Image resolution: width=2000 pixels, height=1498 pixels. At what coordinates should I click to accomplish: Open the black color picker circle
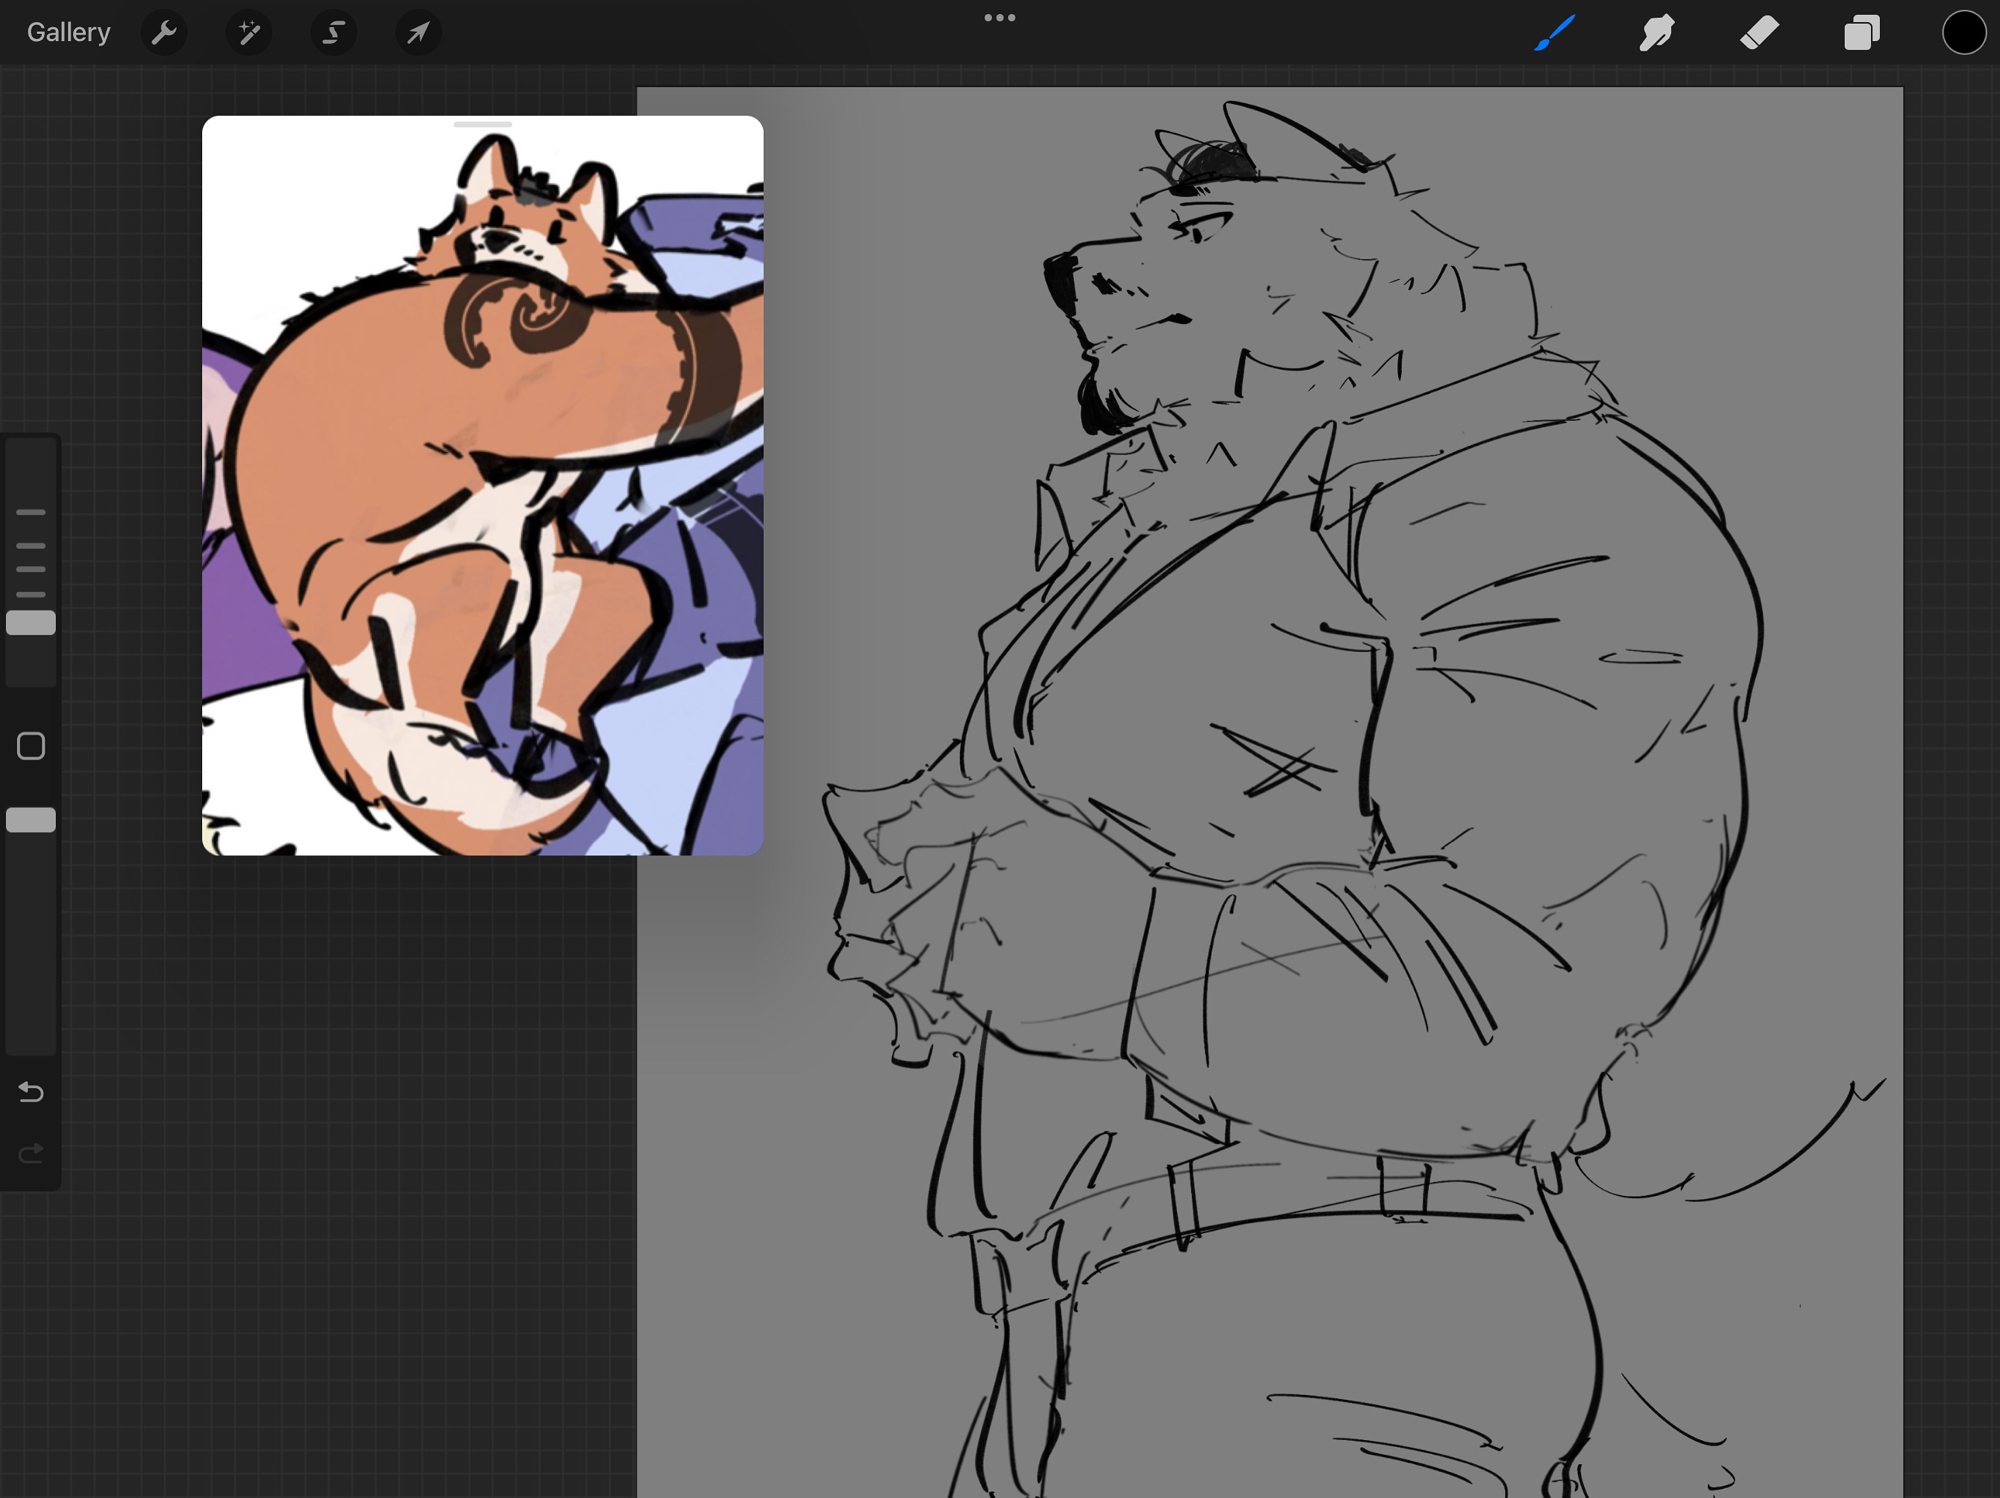[1963, 33]
